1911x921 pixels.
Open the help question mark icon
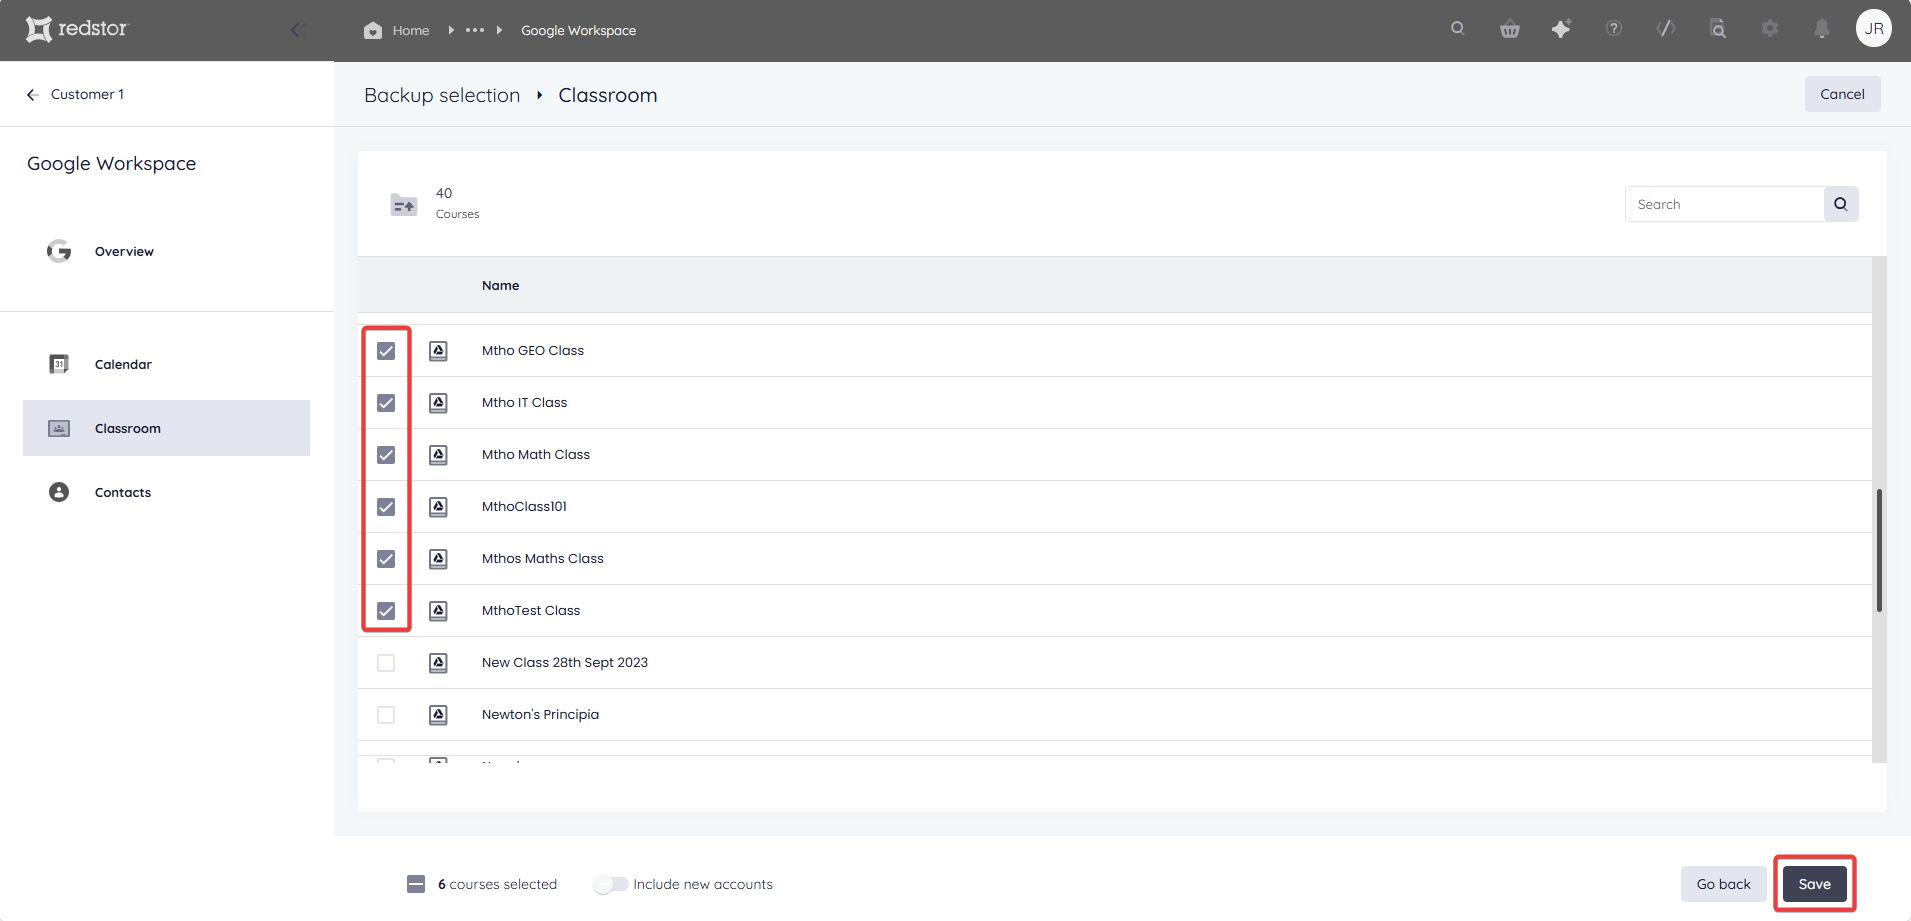click(x=1614, y=29)
